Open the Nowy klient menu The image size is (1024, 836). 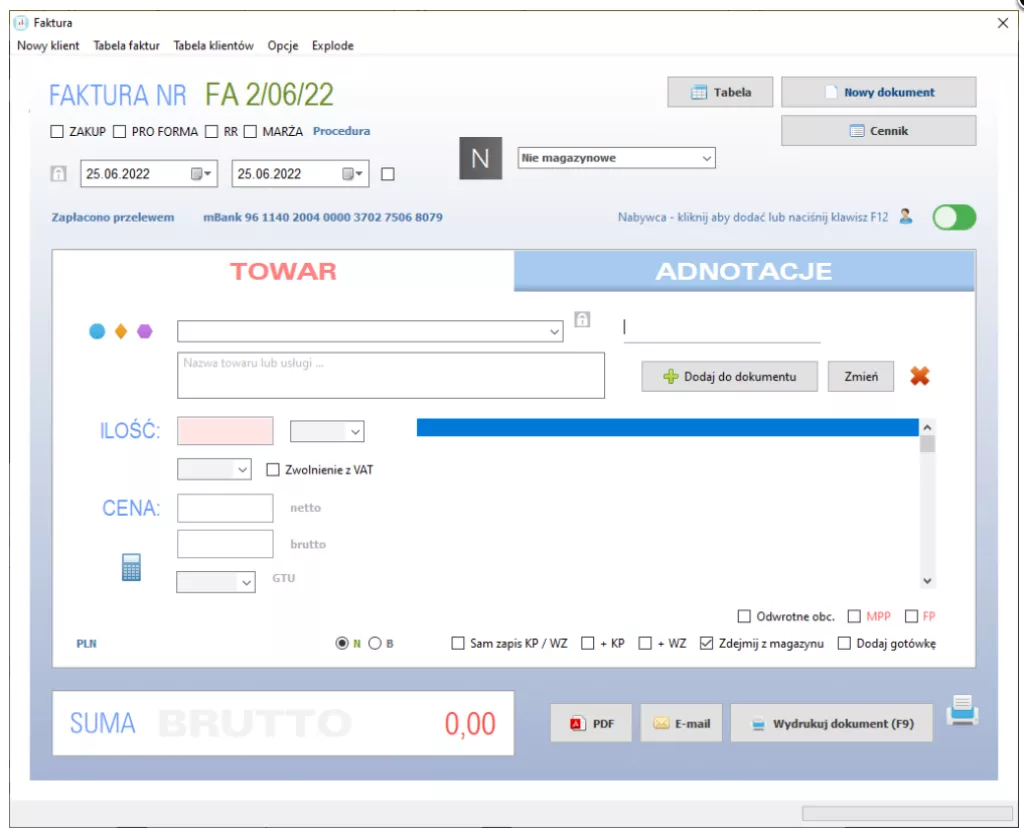[48, 46]
